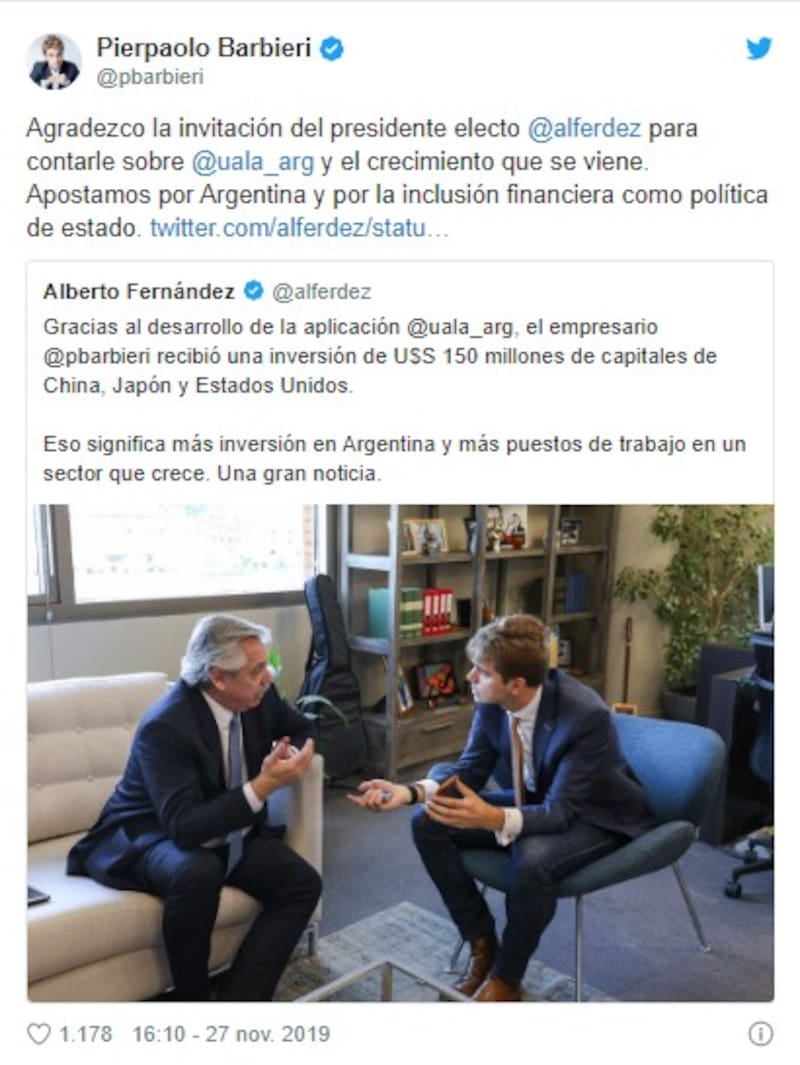Click the @pbarbieri handle under the name
This screenshot has width=800, height=1065.
pos(150,77)
